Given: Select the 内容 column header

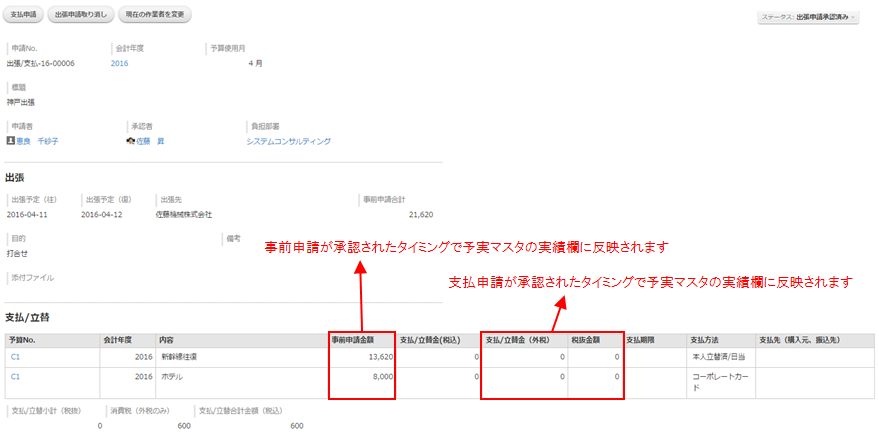Looking at the screenshot, I should click(x=242, y=340).
